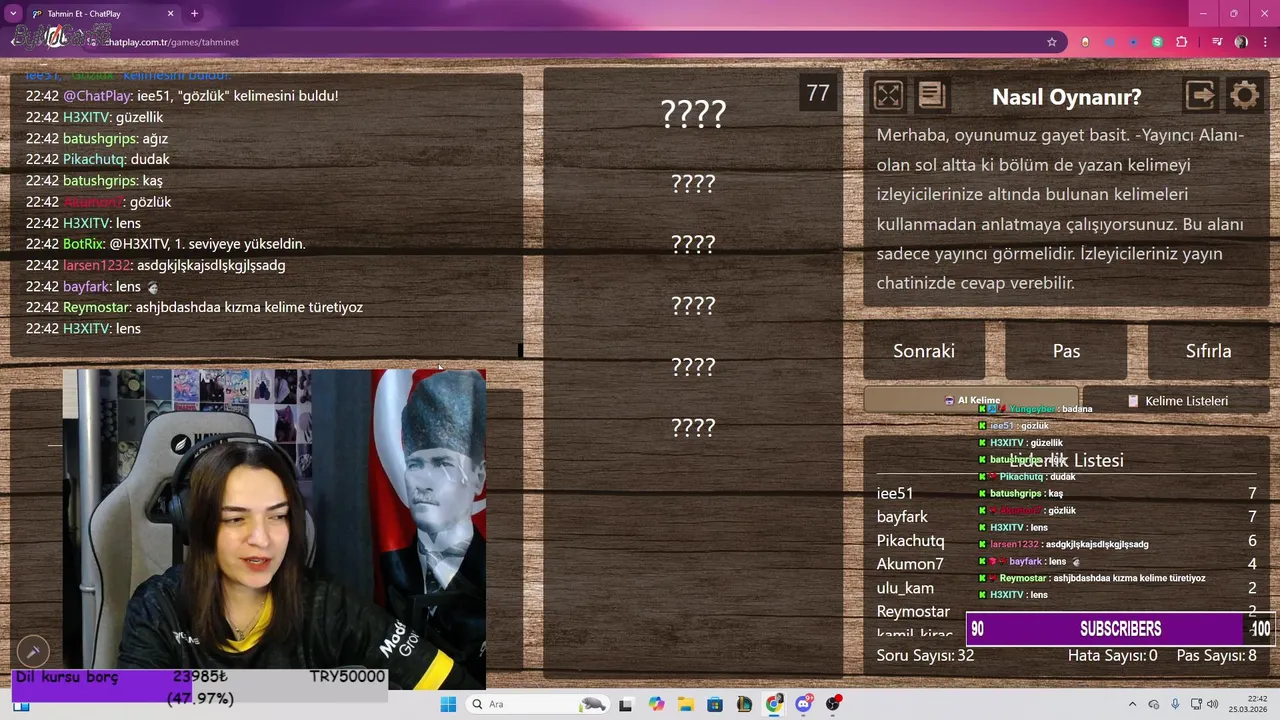Click the Soru Sayısı: 32 counter
Viewport: 1280px width, 720px height.
[x=925, y=655]
